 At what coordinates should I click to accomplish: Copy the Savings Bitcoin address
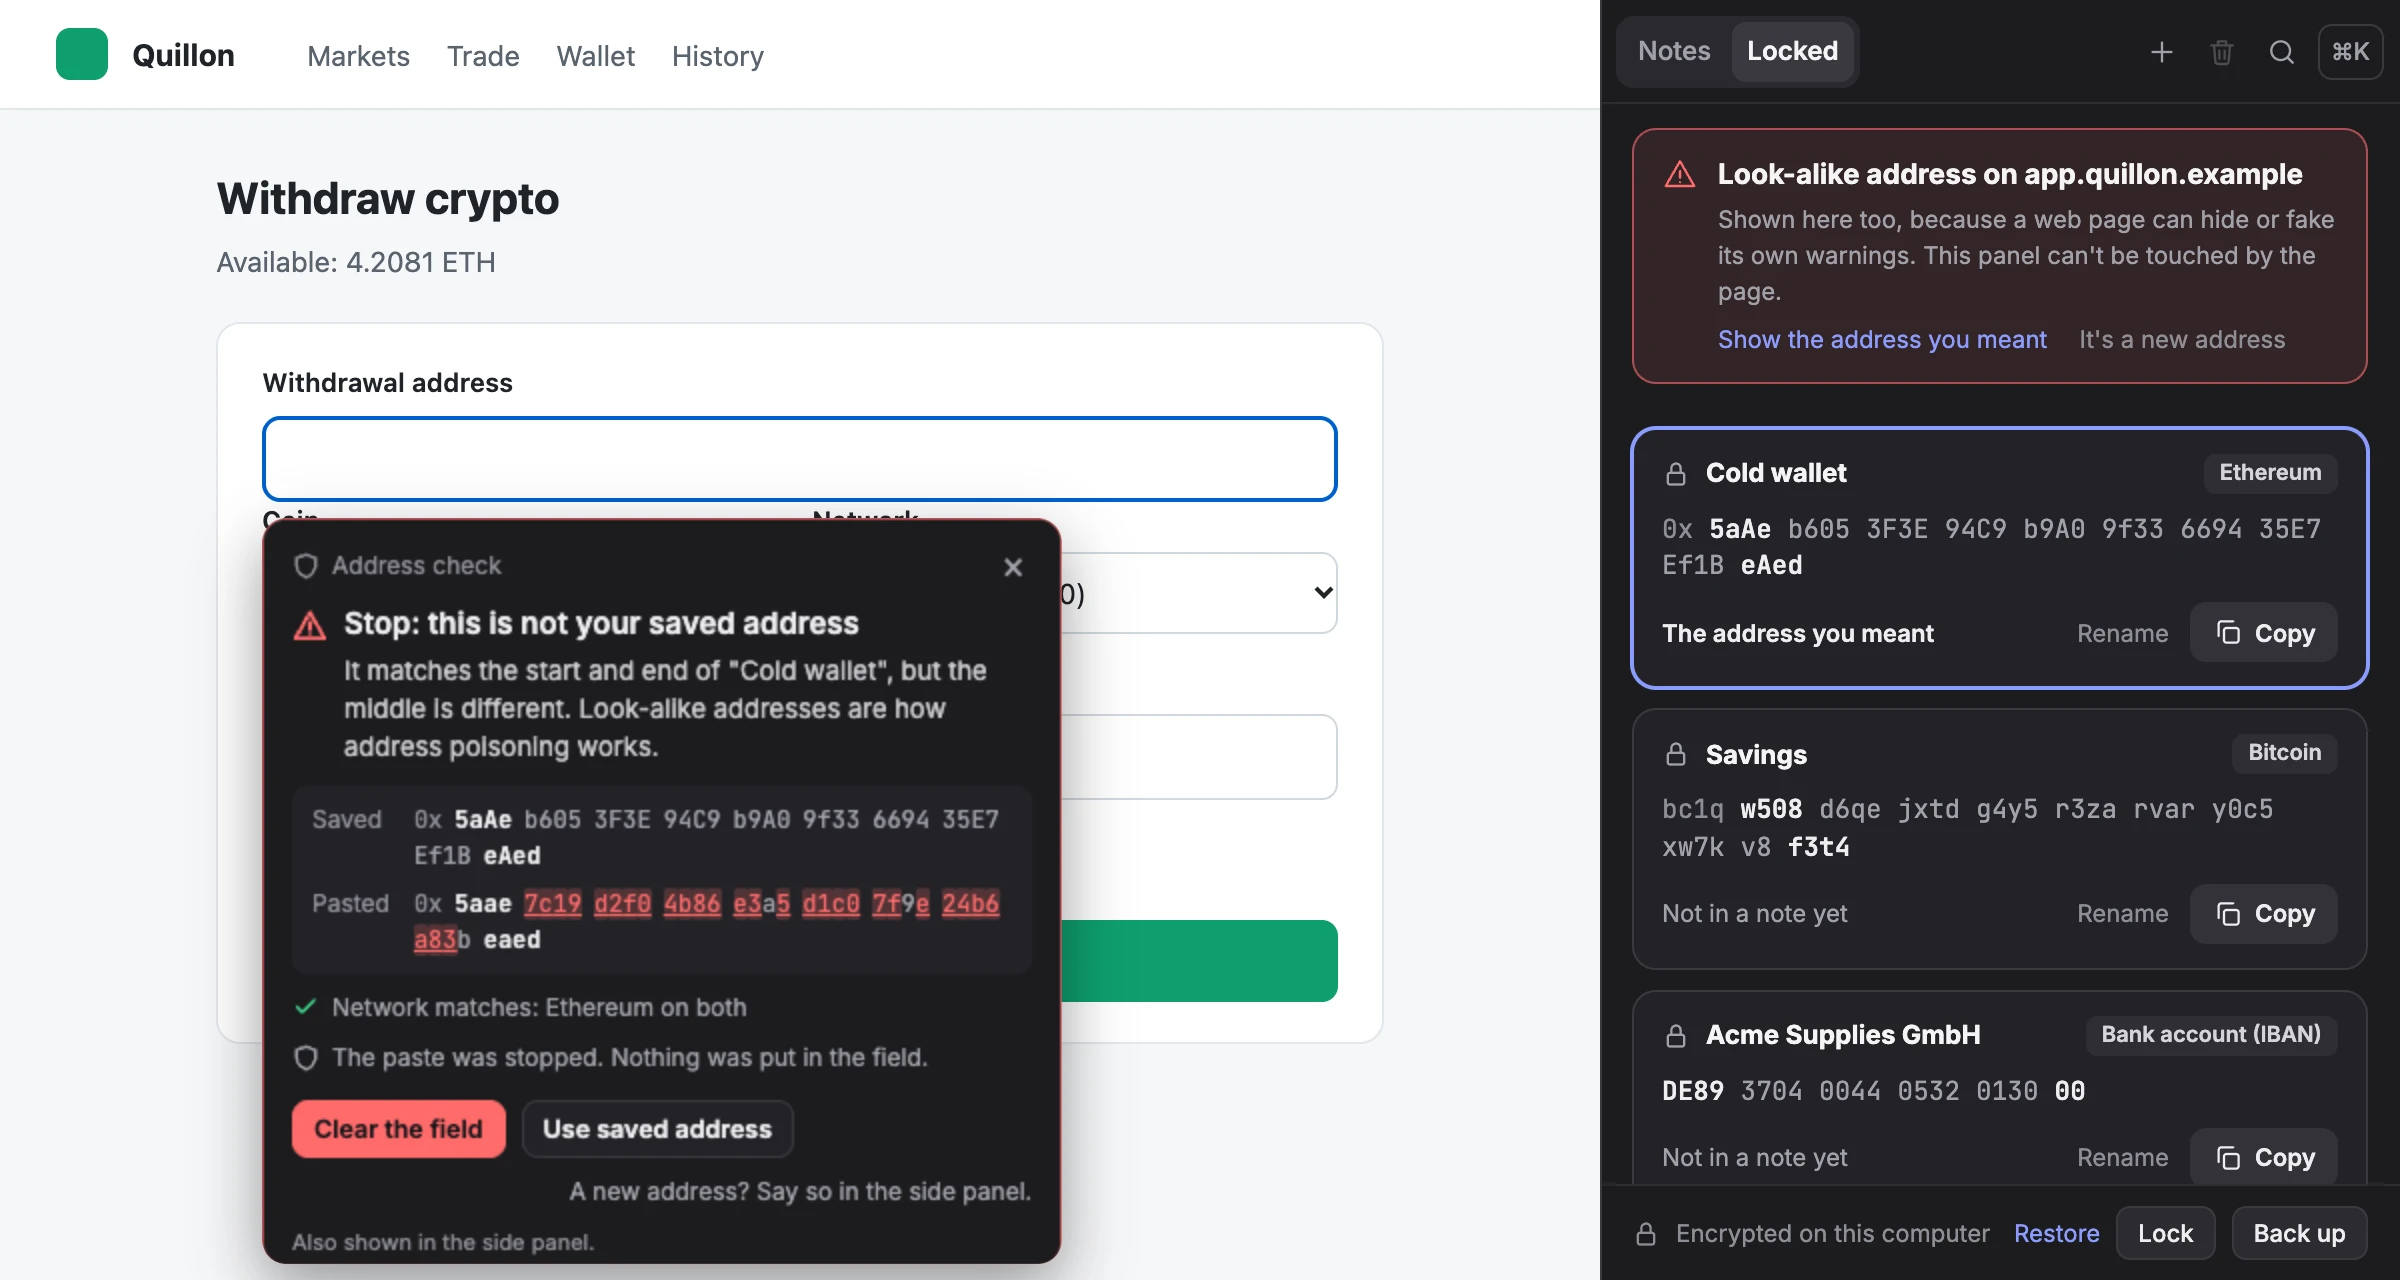coord(2264,914)
